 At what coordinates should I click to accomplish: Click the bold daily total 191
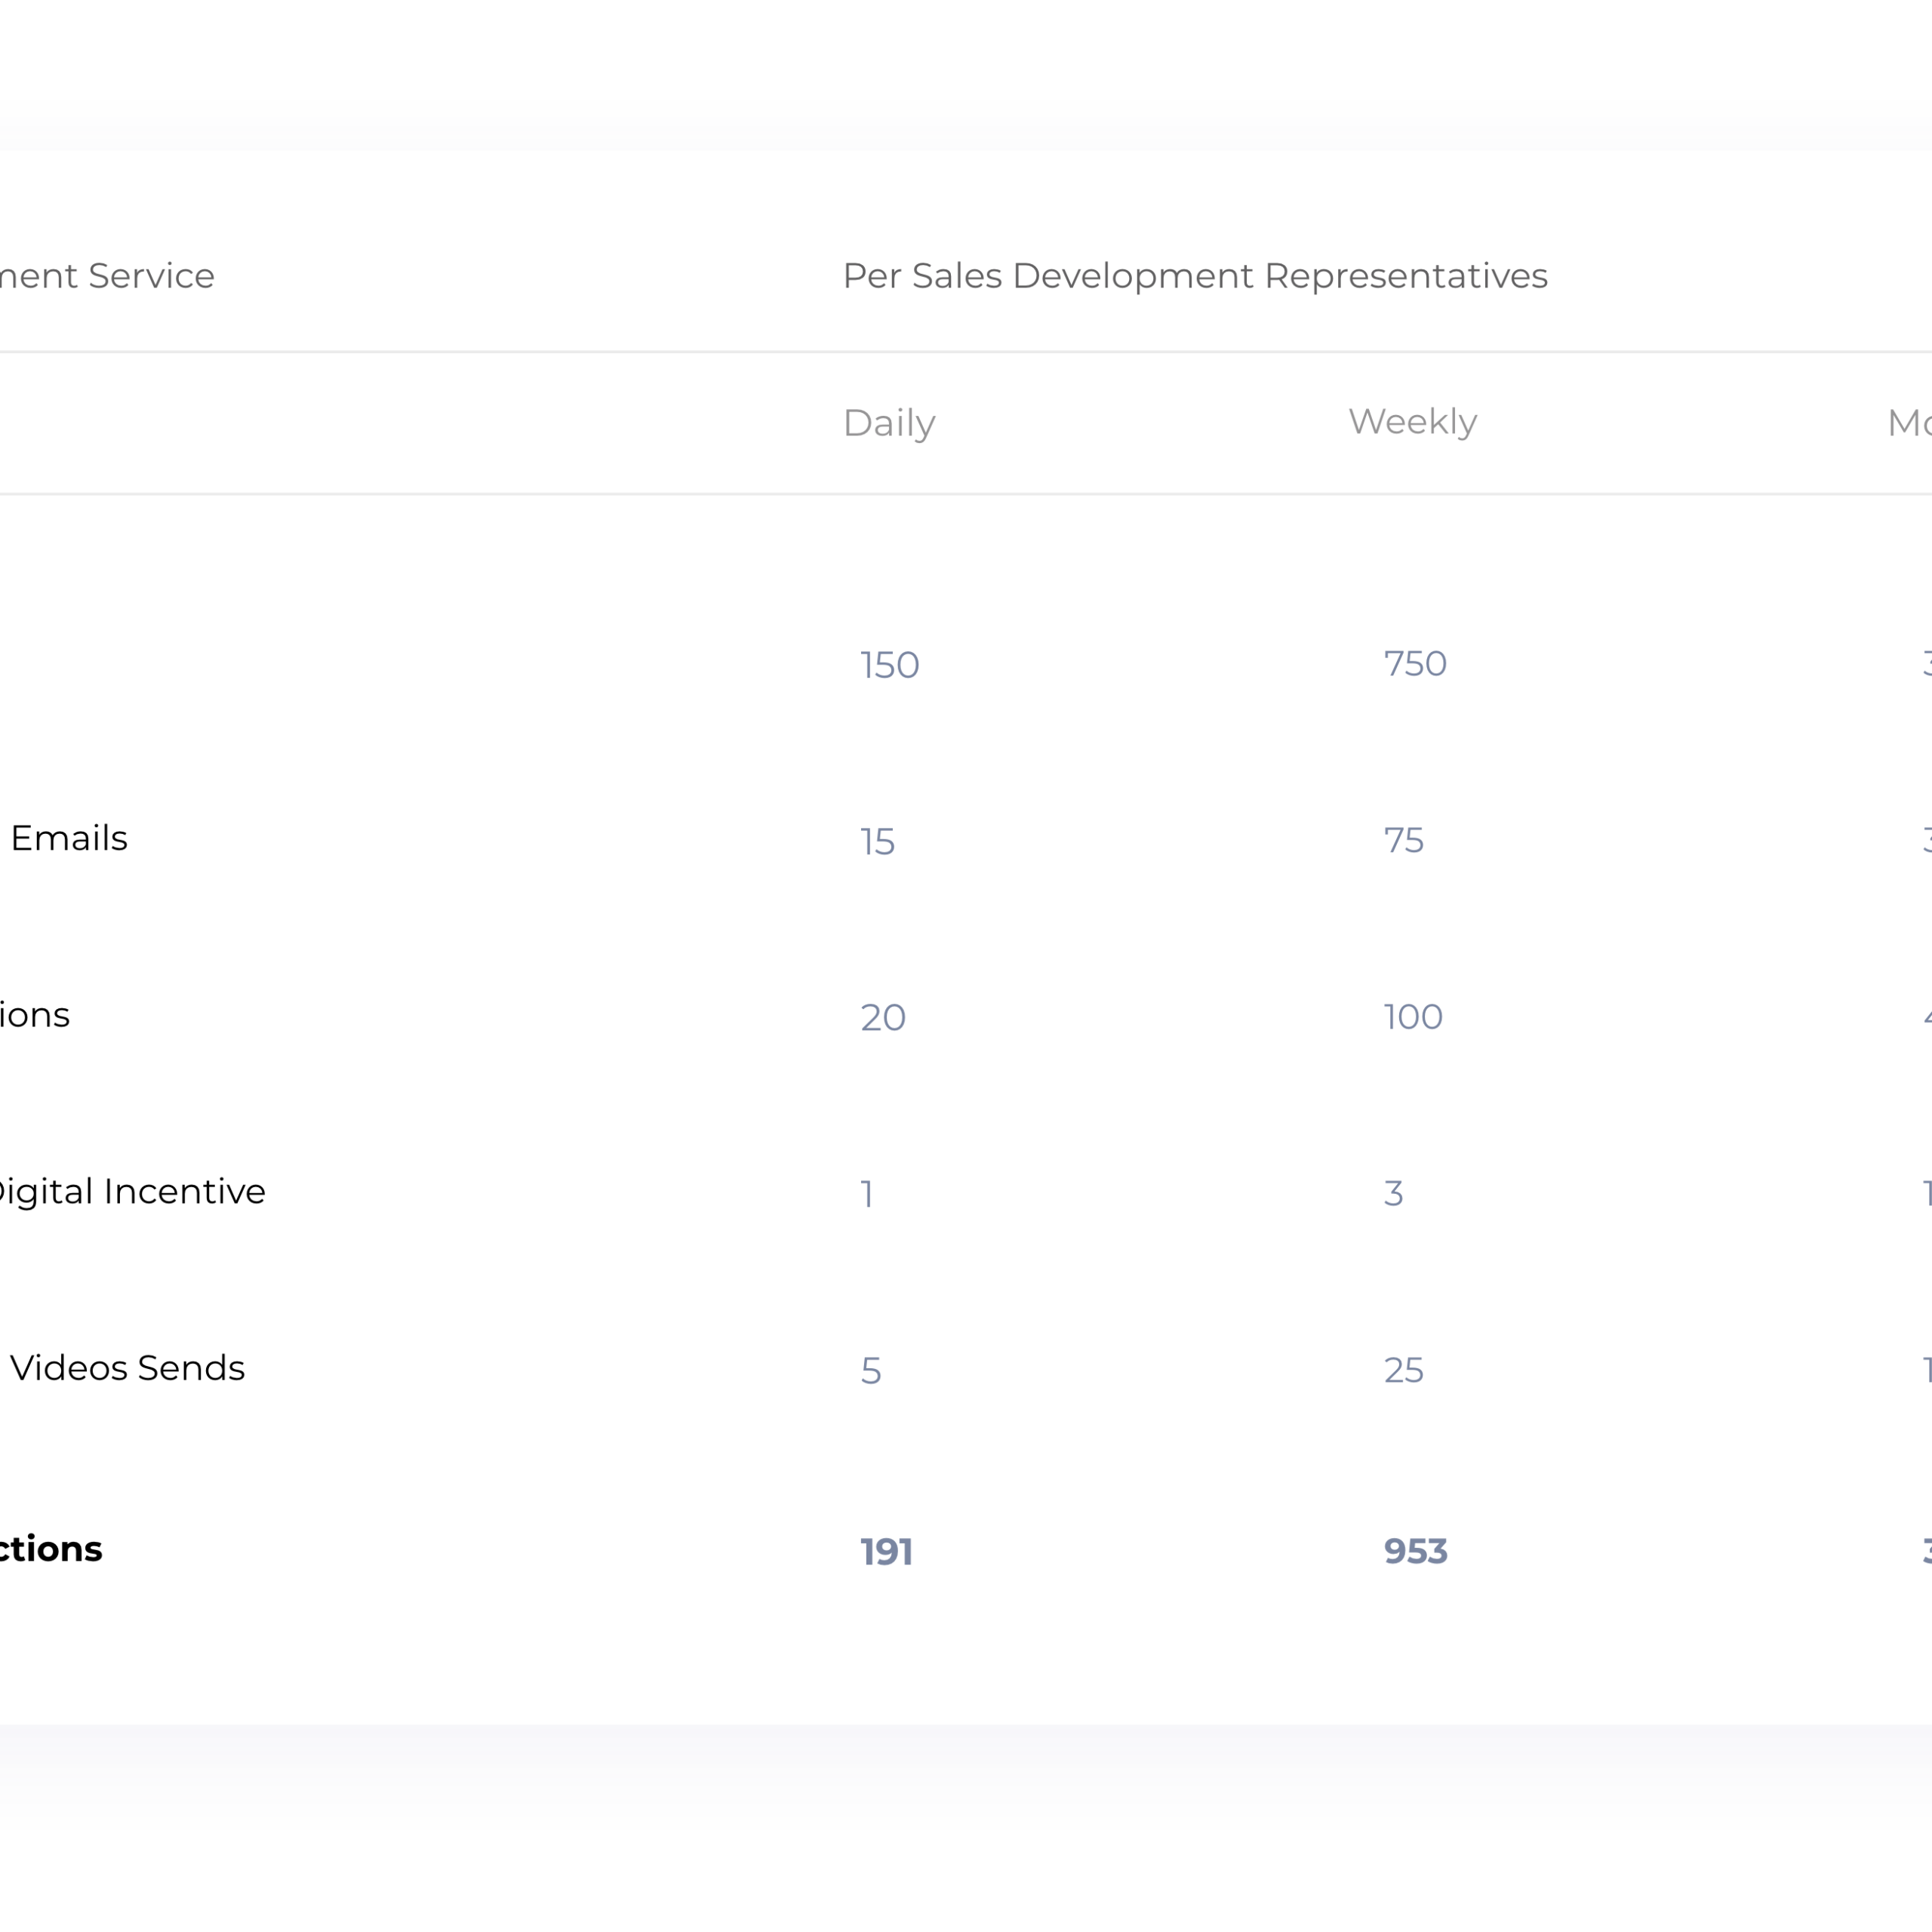[886, 1552]
